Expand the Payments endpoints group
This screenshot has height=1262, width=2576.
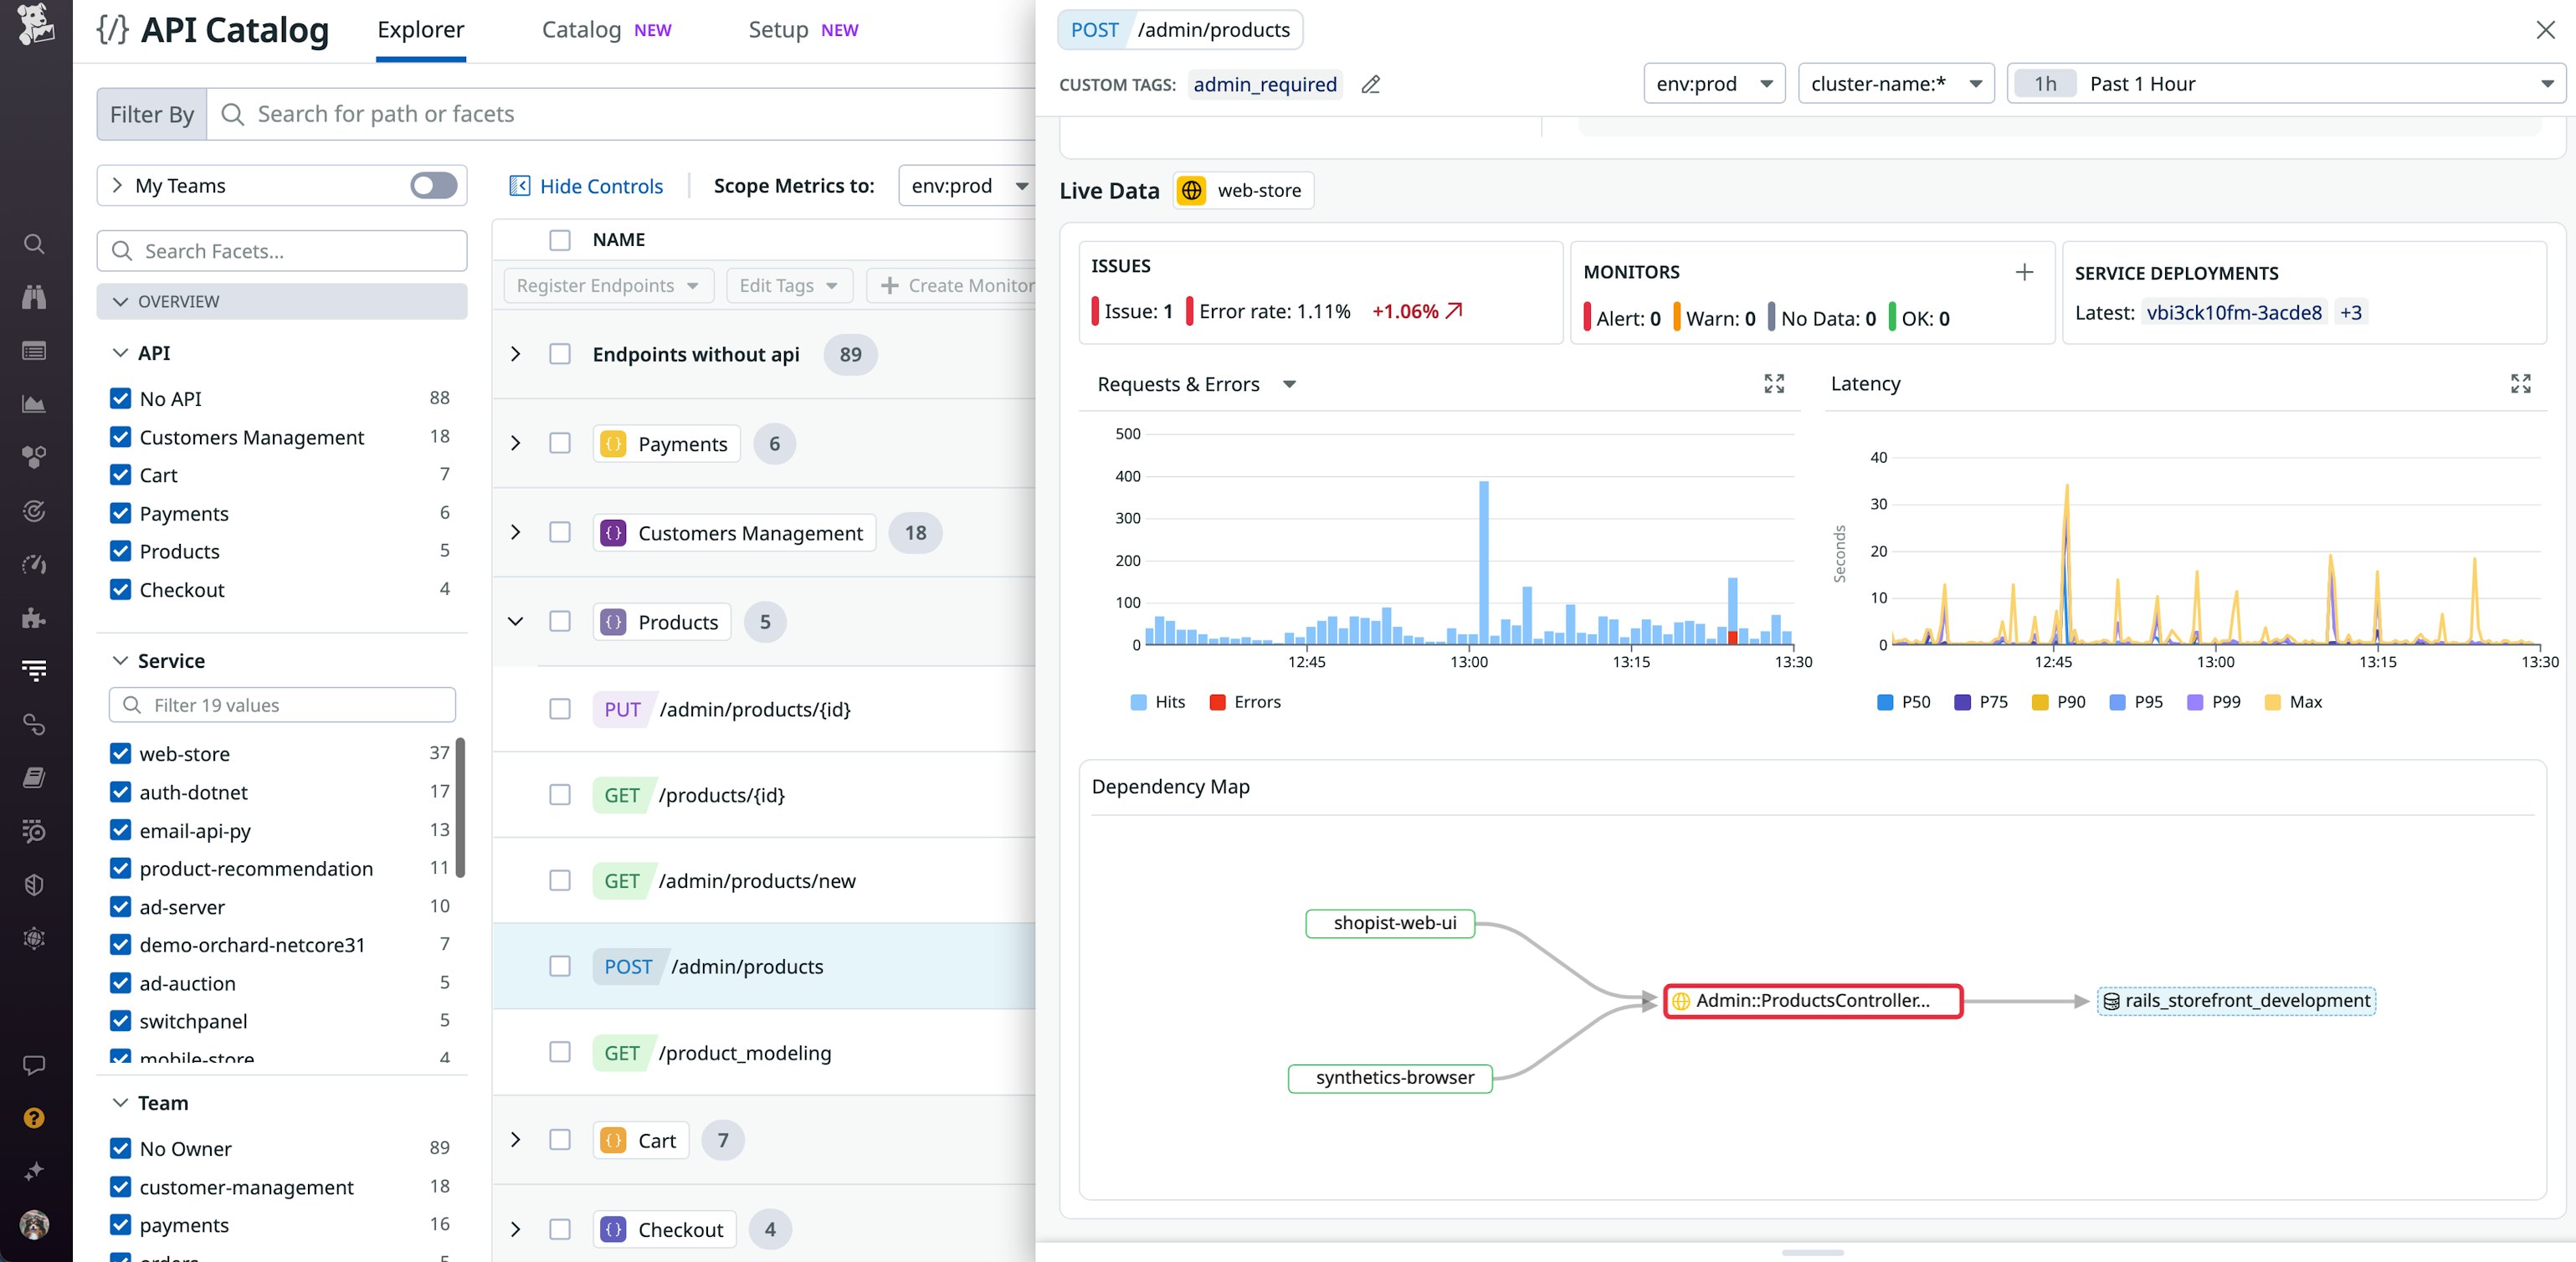[x=516, y=444]
